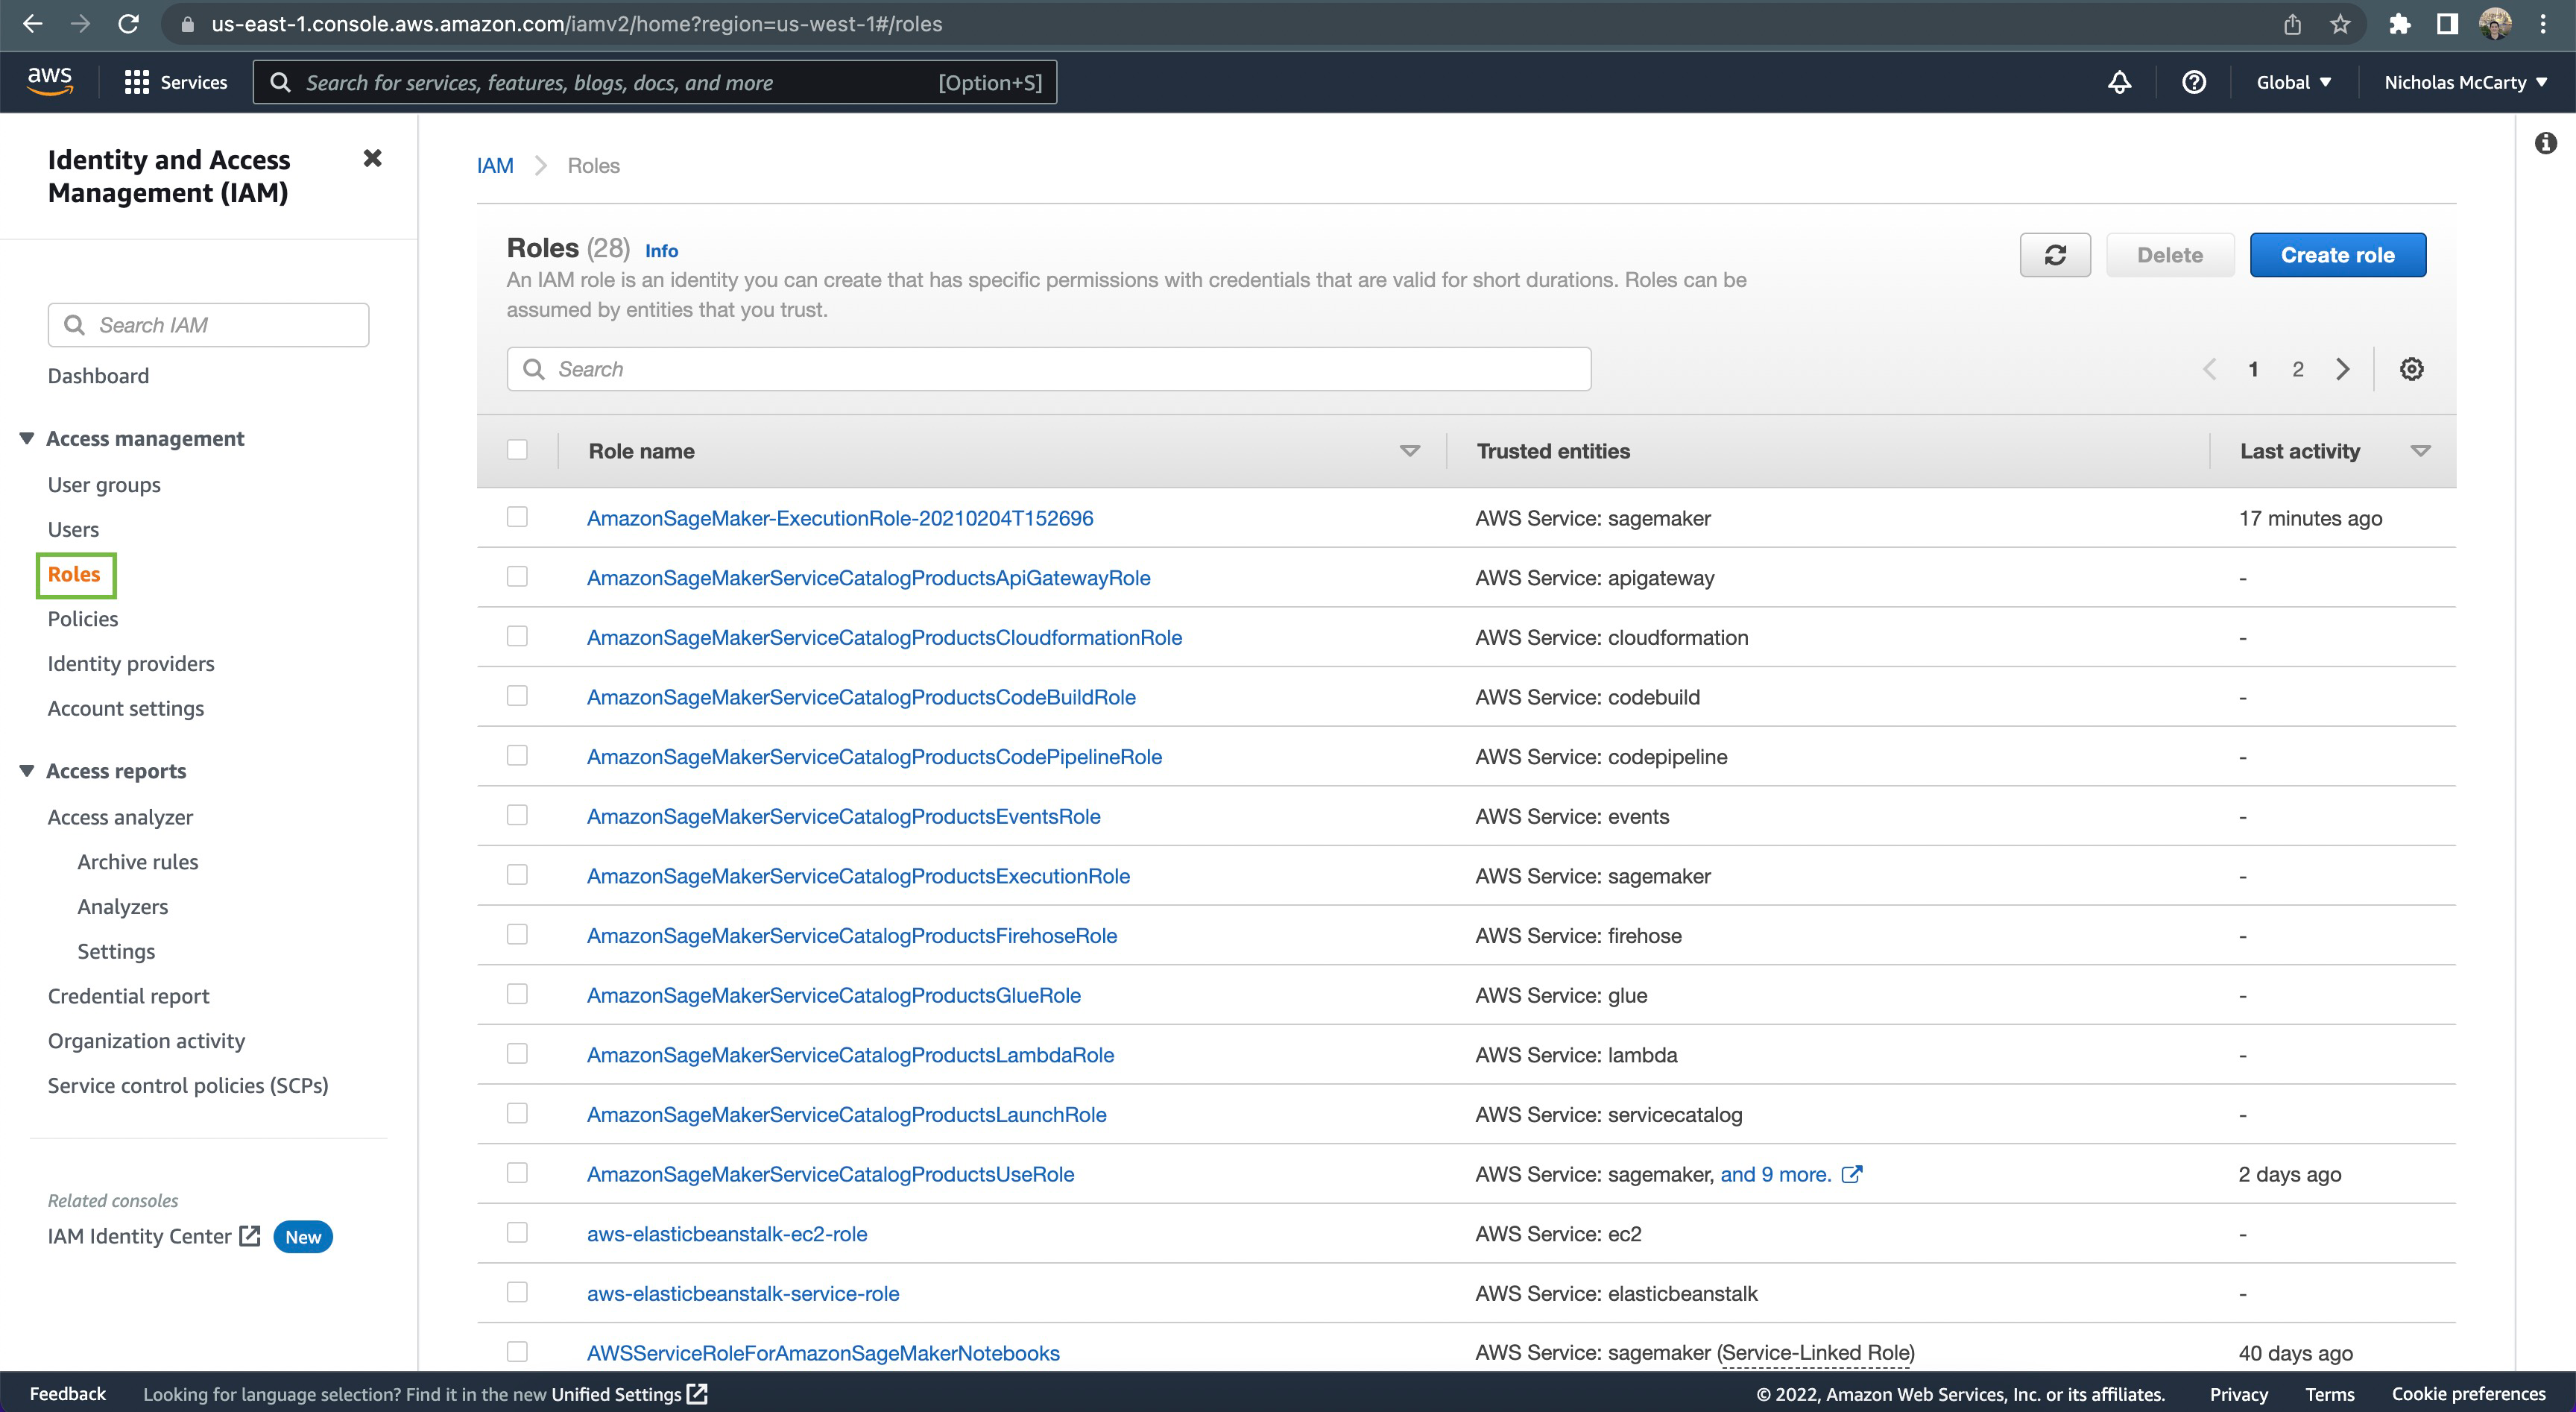Viewport: 2576px width, 1412px height.
Task: Close the IAM navigation panel
Action: 372,158
